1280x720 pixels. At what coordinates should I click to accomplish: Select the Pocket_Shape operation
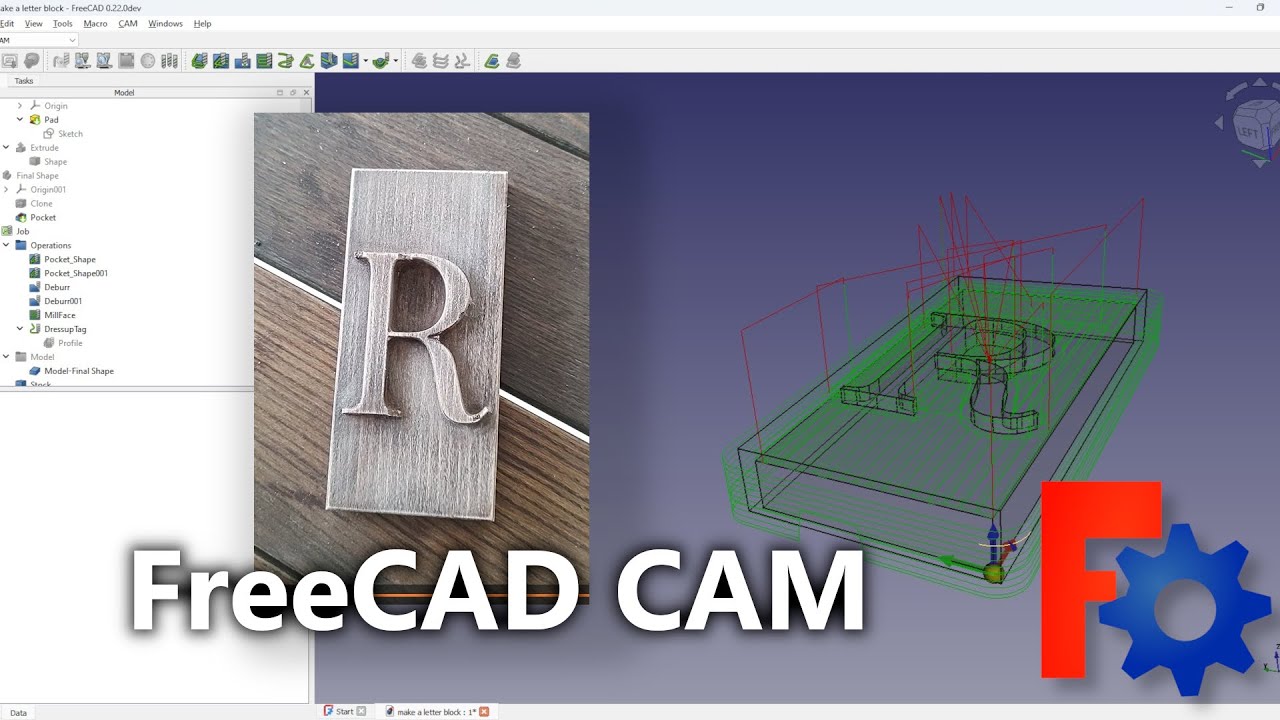(x=70, y=259)
